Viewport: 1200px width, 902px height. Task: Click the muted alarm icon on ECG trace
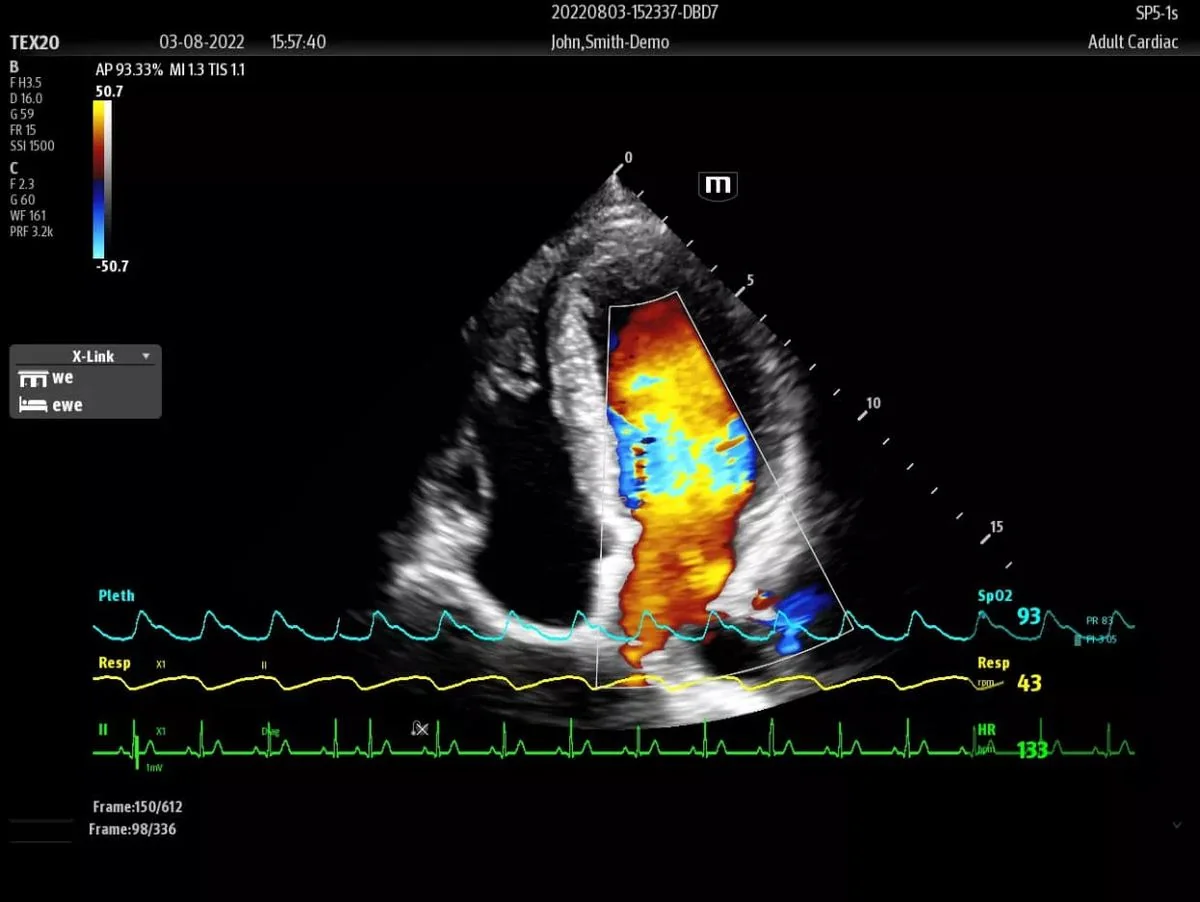420,728
